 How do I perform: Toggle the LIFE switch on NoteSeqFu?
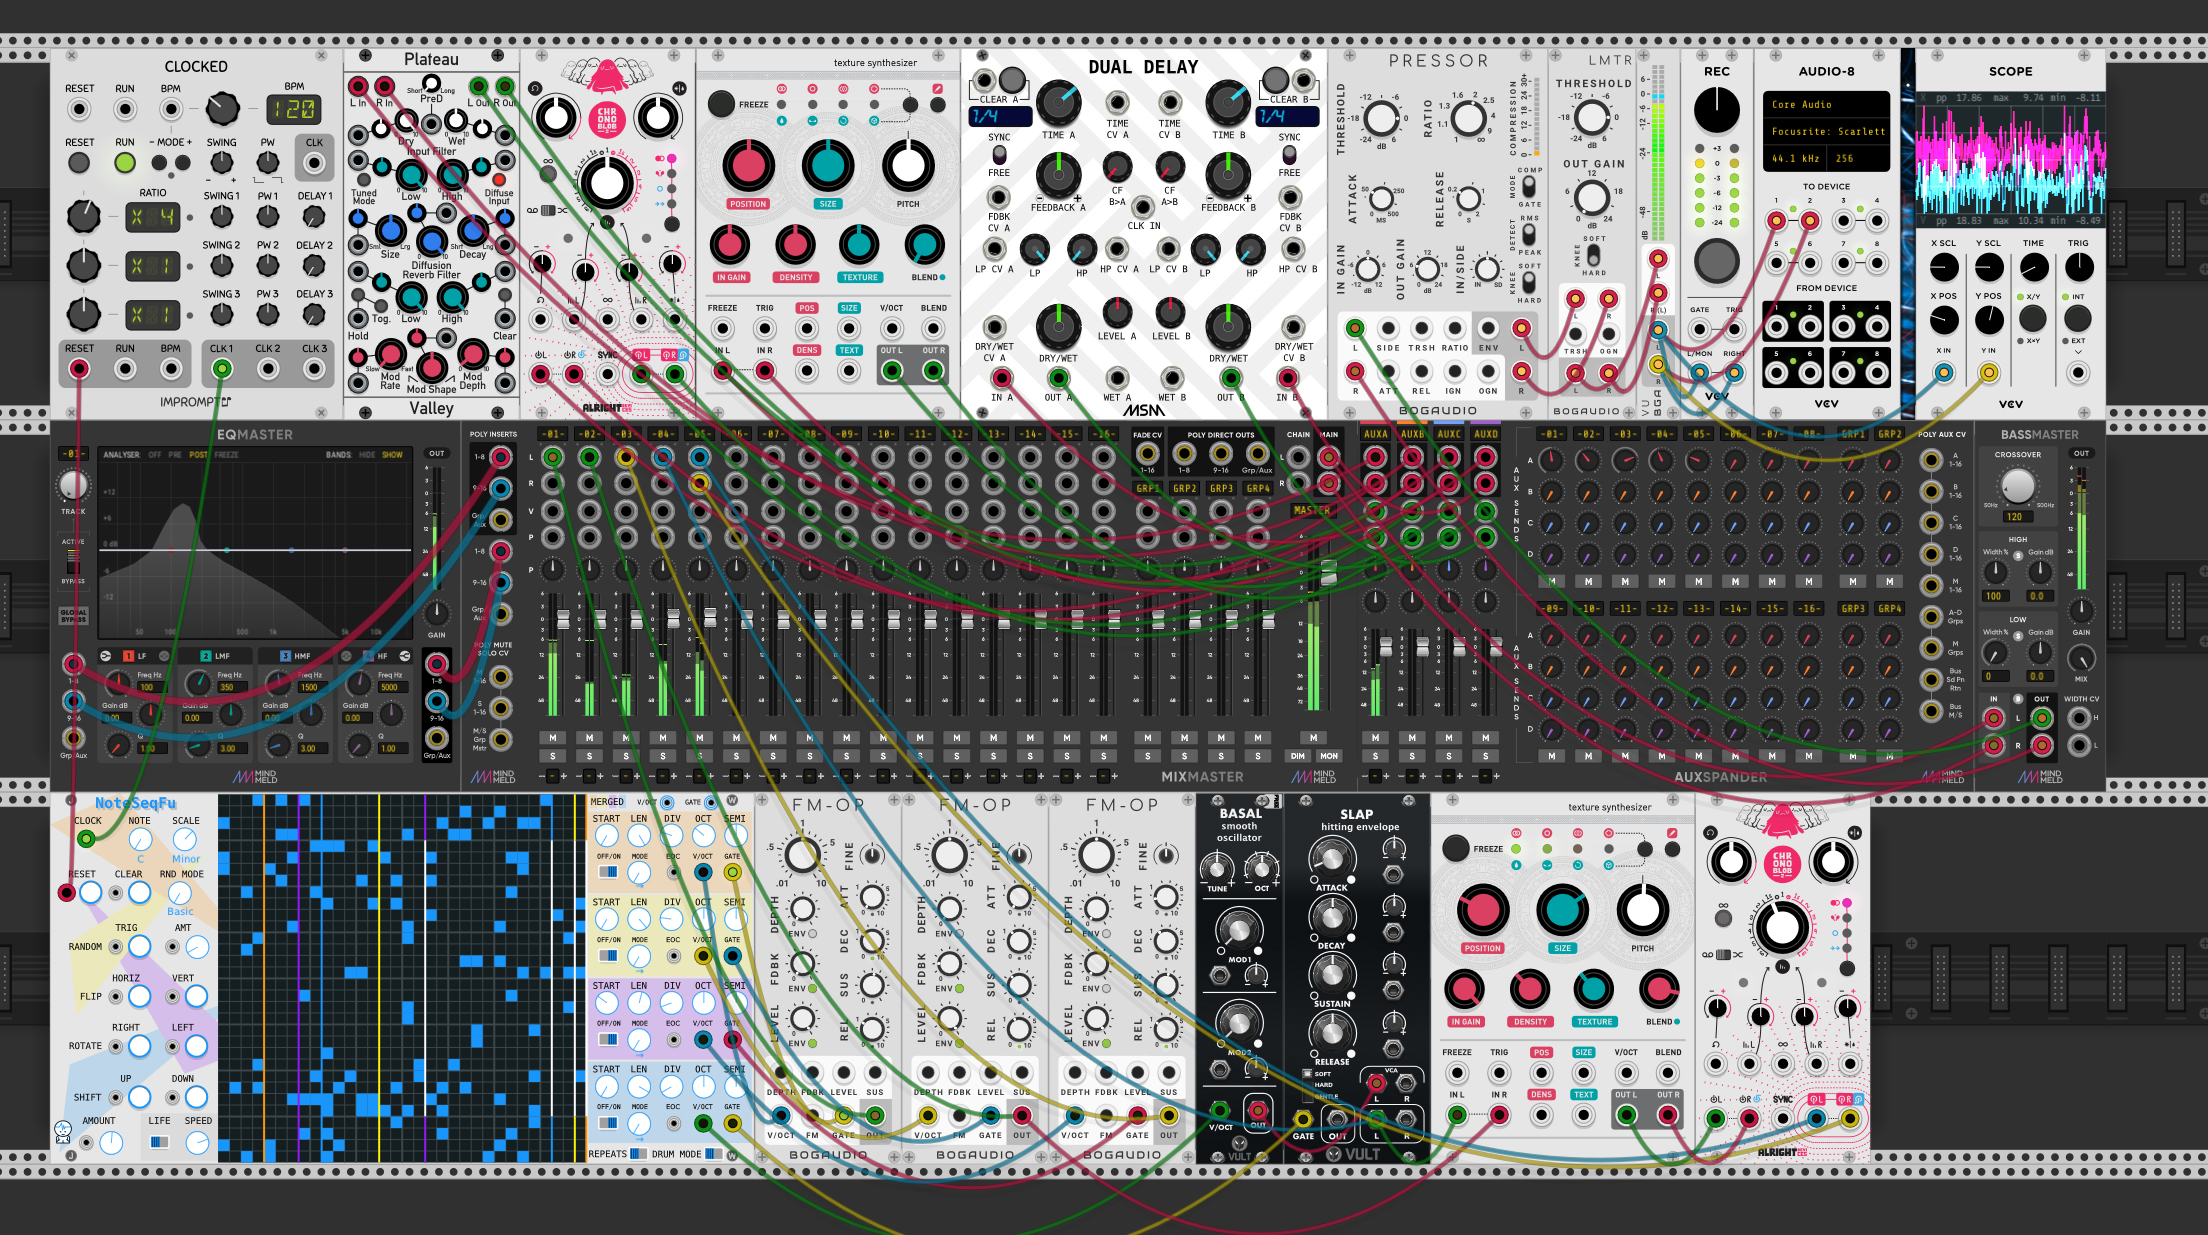coord(160,1141)
